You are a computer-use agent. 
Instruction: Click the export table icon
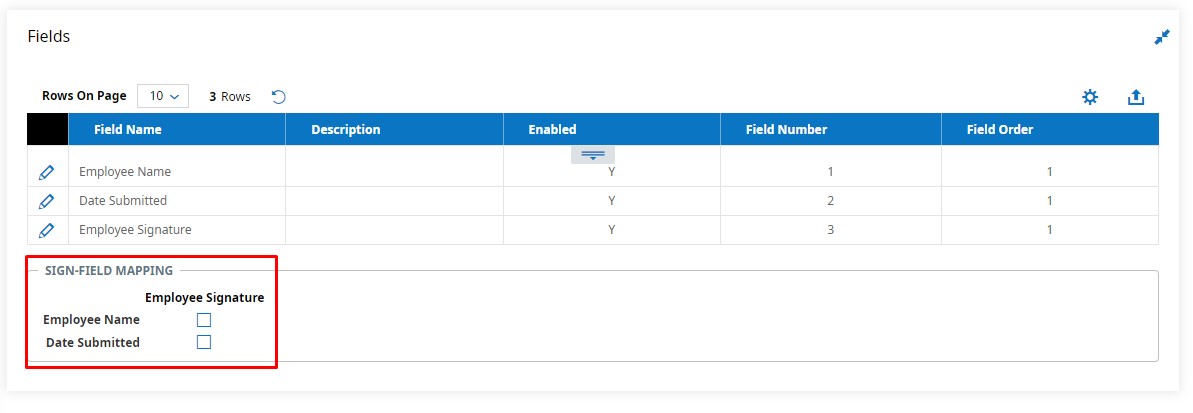(x=1135, y=97)
